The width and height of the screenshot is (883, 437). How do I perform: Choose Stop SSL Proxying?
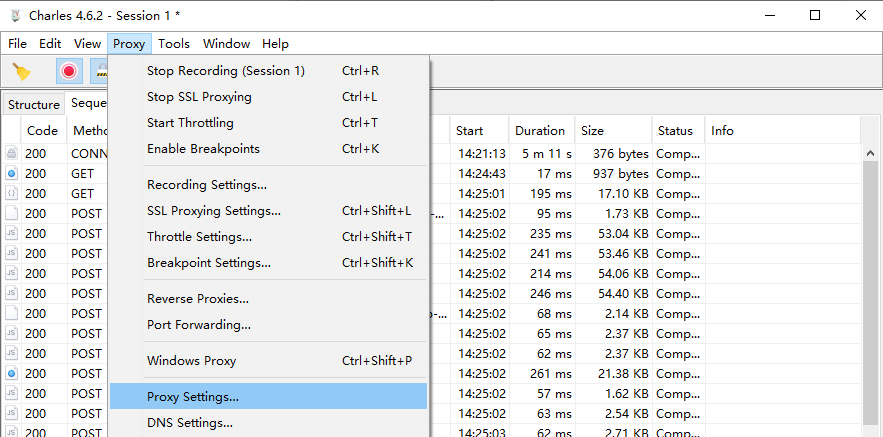pyautogui.click(x=268, y=97)
